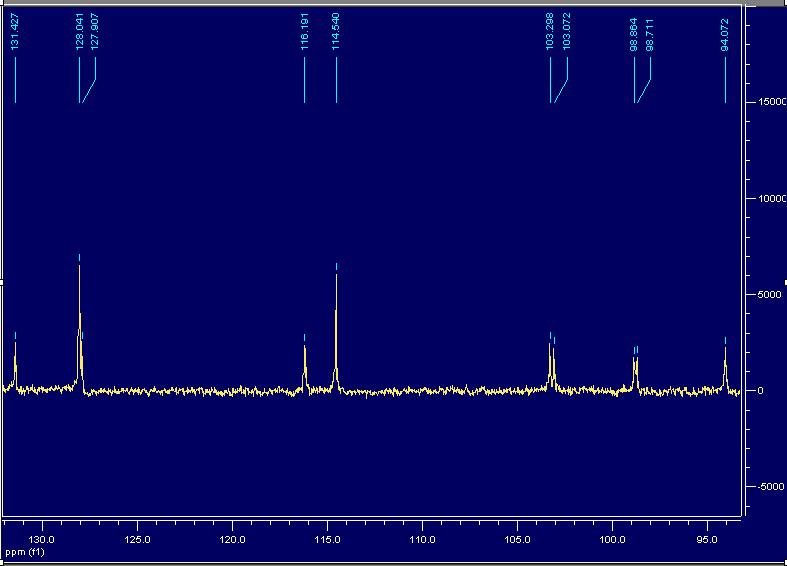Screen dimensions: 787x566
Task: Select the 114.540 peak label
Action: pos(336,32)
